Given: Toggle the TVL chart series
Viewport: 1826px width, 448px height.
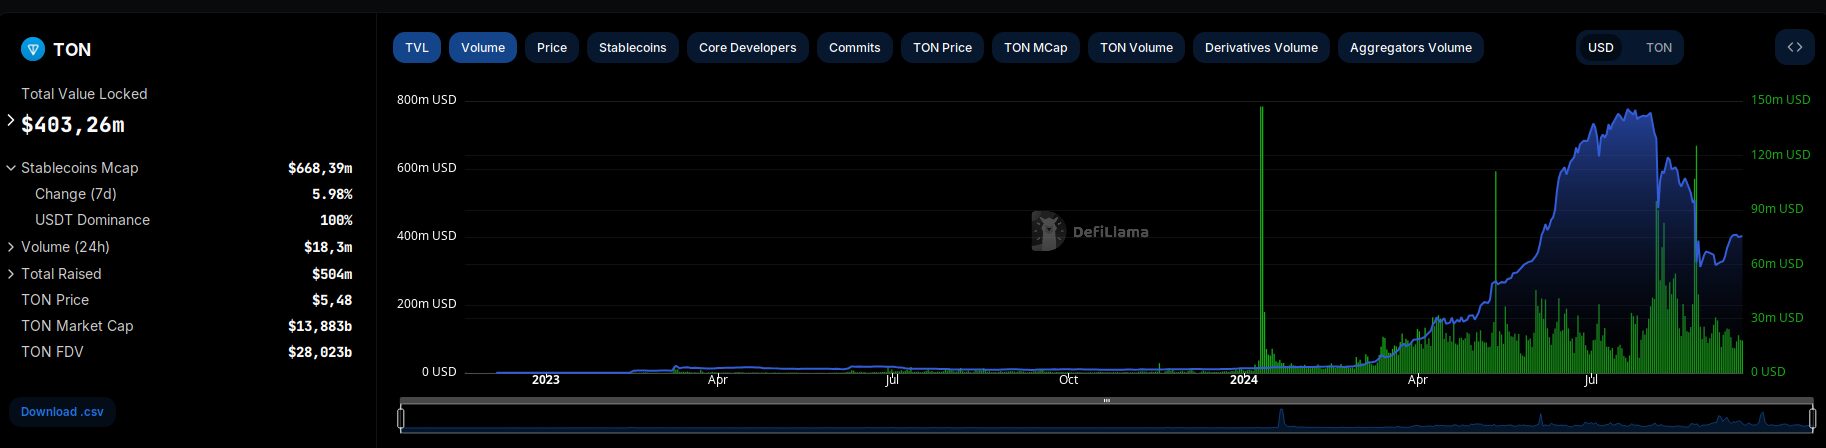Looking at the screenshot, I should pyautogui.click(x=417, y=47).
